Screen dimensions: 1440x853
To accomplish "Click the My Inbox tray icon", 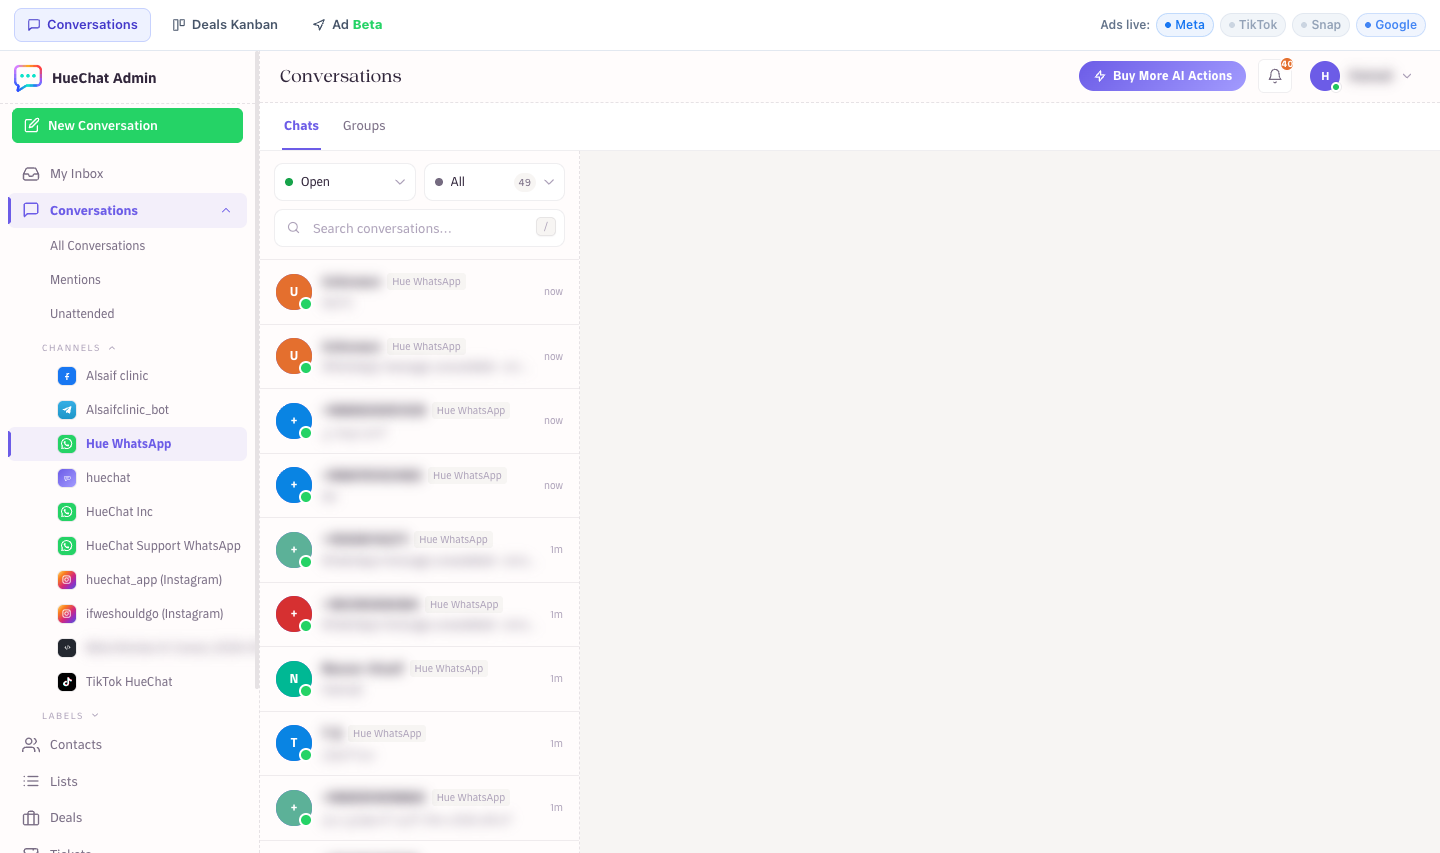I will coord(31,174).
